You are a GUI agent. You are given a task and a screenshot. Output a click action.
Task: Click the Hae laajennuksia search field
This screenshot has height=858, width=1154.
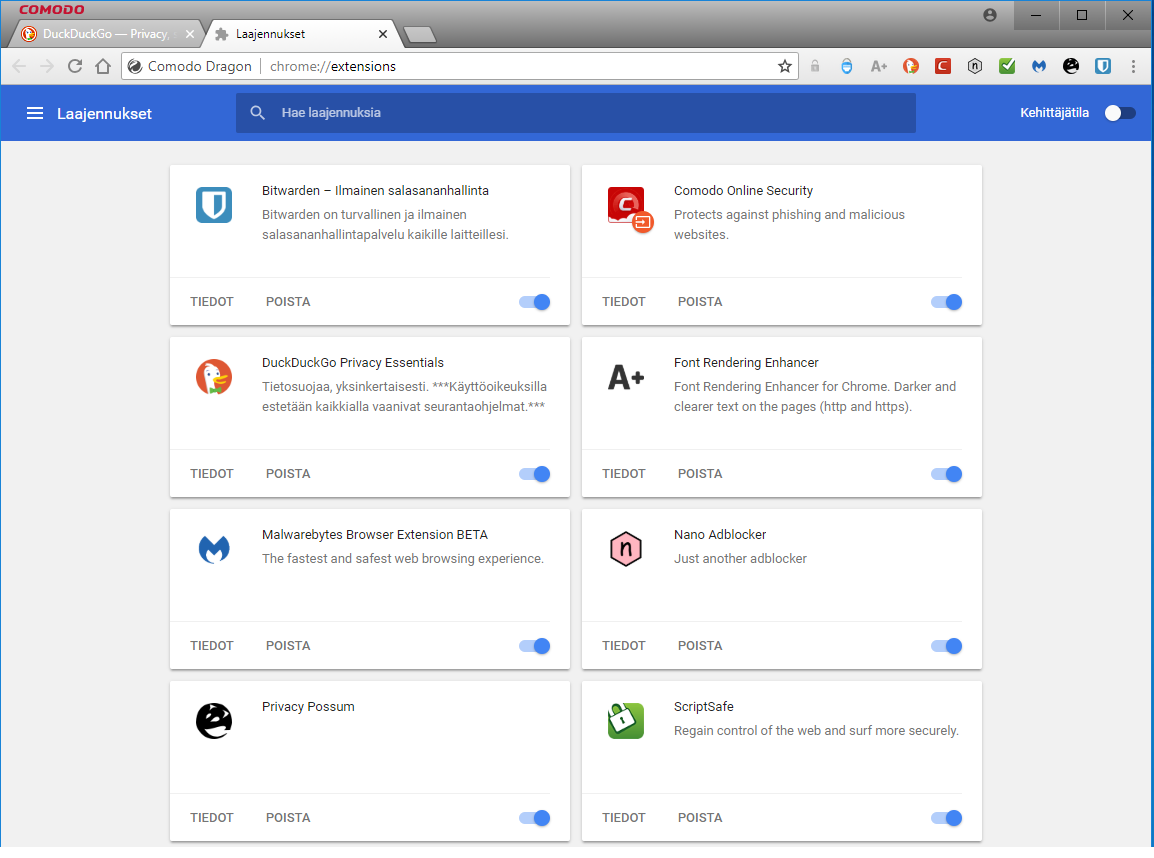tap(590, 113)
